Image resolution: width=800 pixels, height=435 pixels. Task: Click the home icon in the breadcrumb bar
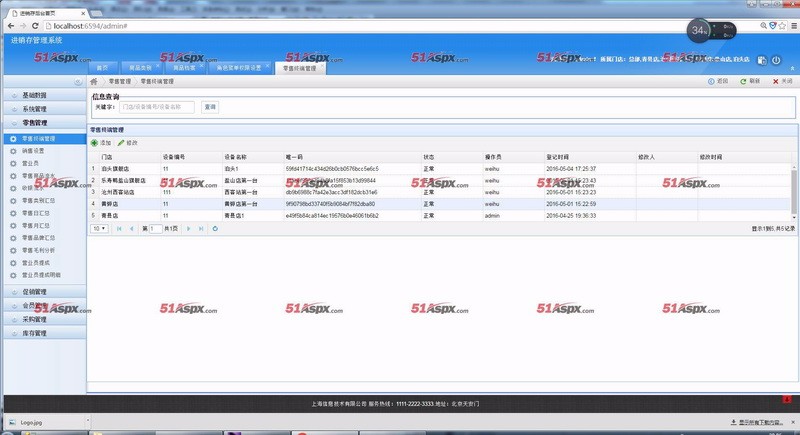click(94, 82)
